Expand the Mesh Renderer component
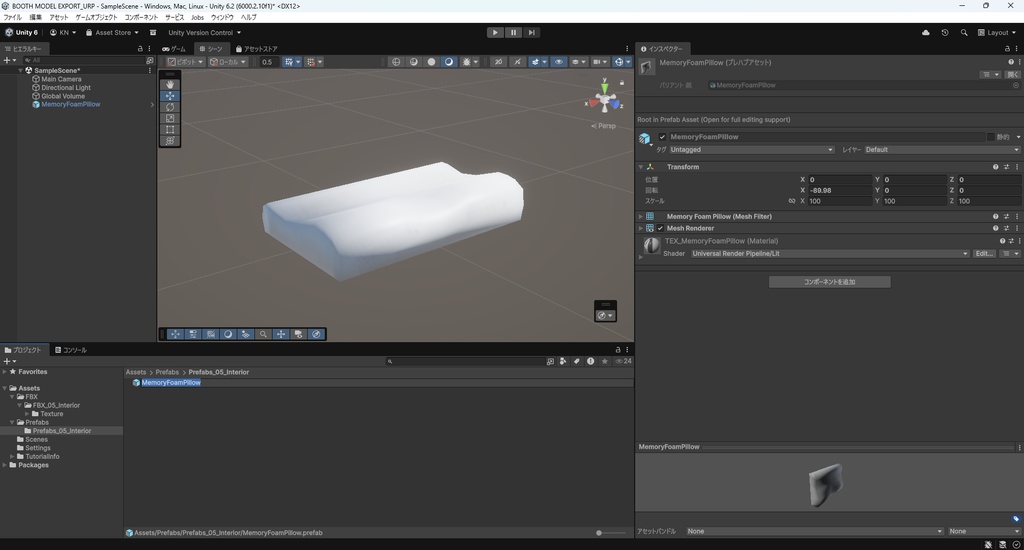The image size is (1024, 550). point(641,229)
